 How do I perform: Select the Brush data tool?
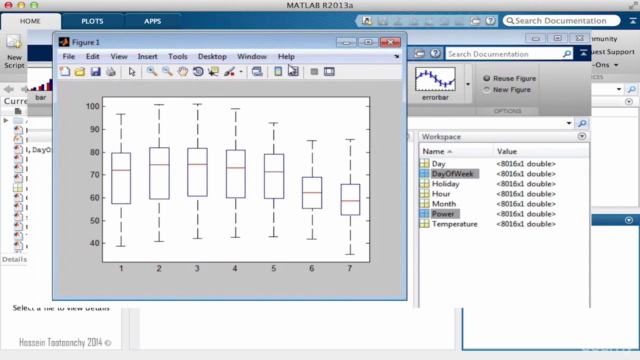pyautogui.click(x=229, y=72)
